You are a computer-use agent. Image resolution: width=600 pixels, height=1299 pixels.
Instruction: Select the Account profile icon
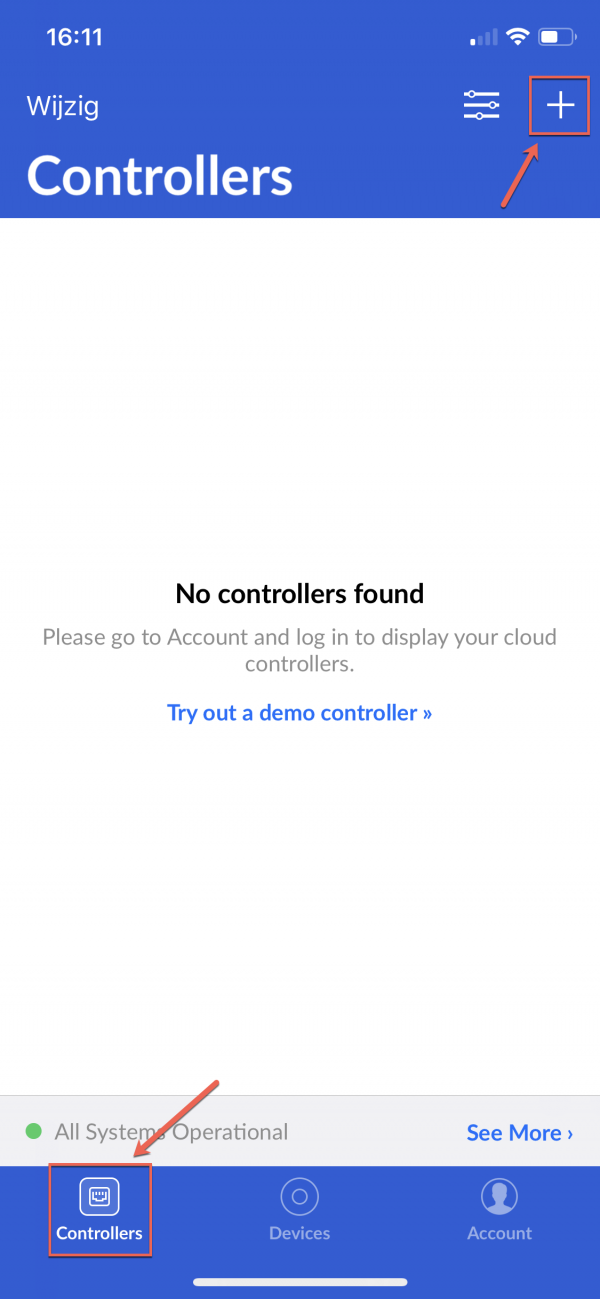pyautogui.click(x=499, y=1196)
